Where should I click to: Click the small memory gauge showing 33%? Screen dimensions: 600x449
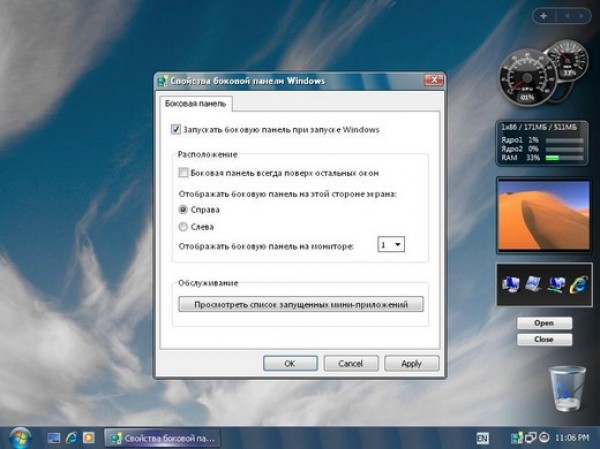pos(568,60)
